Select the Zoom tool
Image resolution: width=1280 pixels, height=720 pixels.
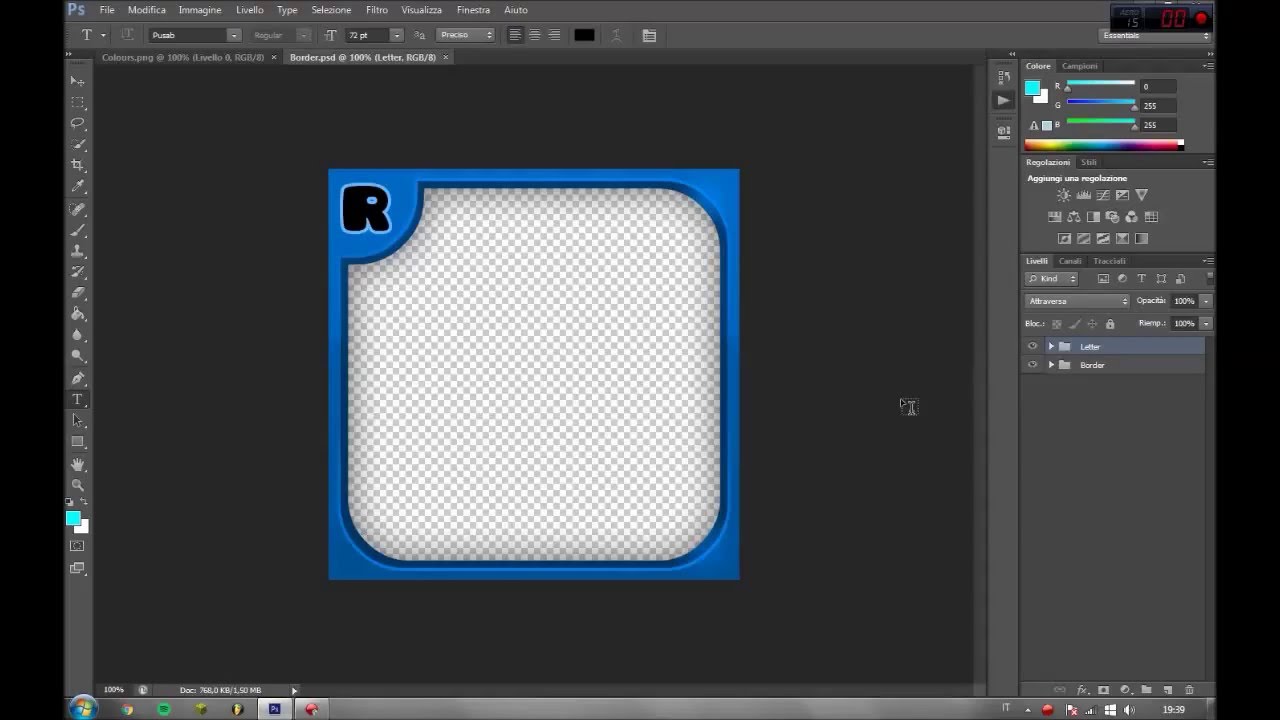pyautogui.click(x=77, y=485)
